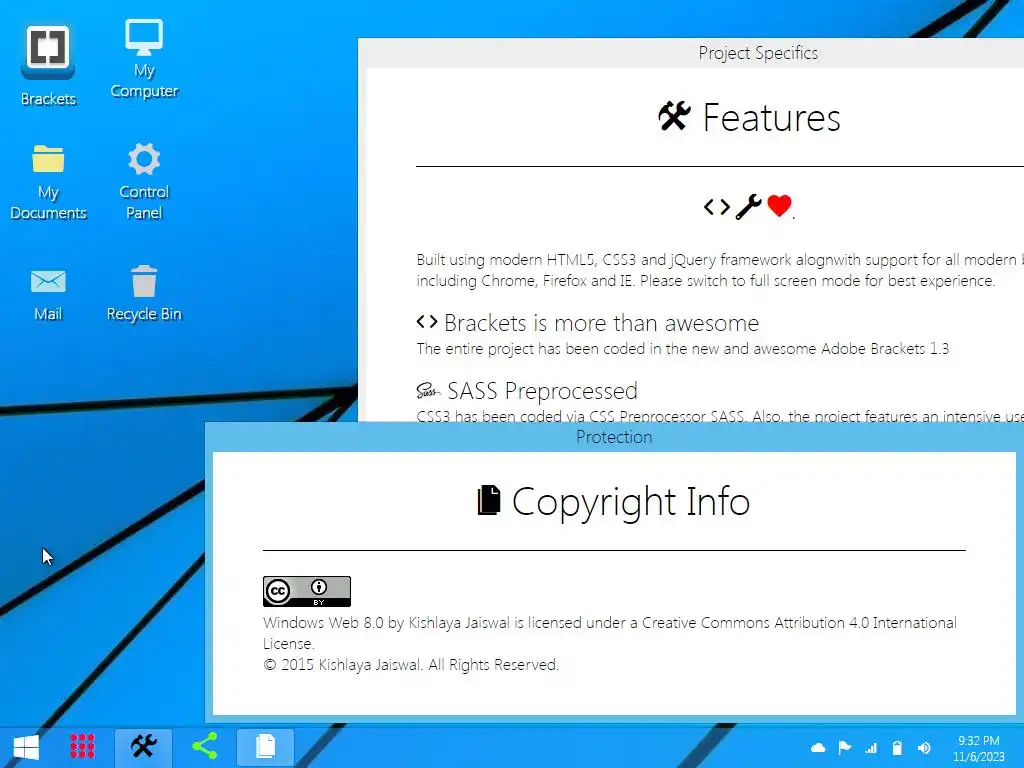Click the wrench icon beside the heart
Image resolution: width=1024 pixels, height=768 pixels.
pos(748,207)
